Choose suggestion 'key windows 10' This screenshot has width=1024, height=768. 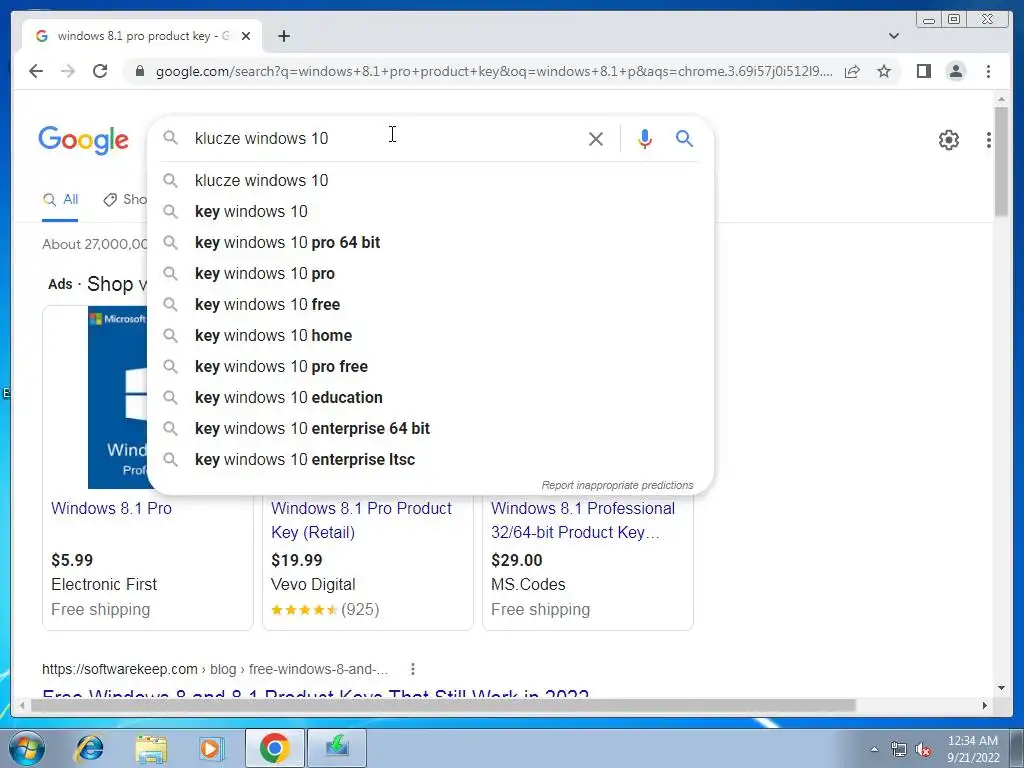431,211
